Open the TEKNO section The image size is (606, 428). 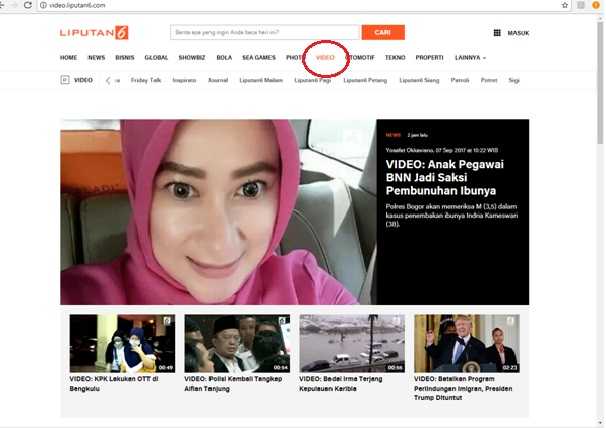tap(395, 58)
